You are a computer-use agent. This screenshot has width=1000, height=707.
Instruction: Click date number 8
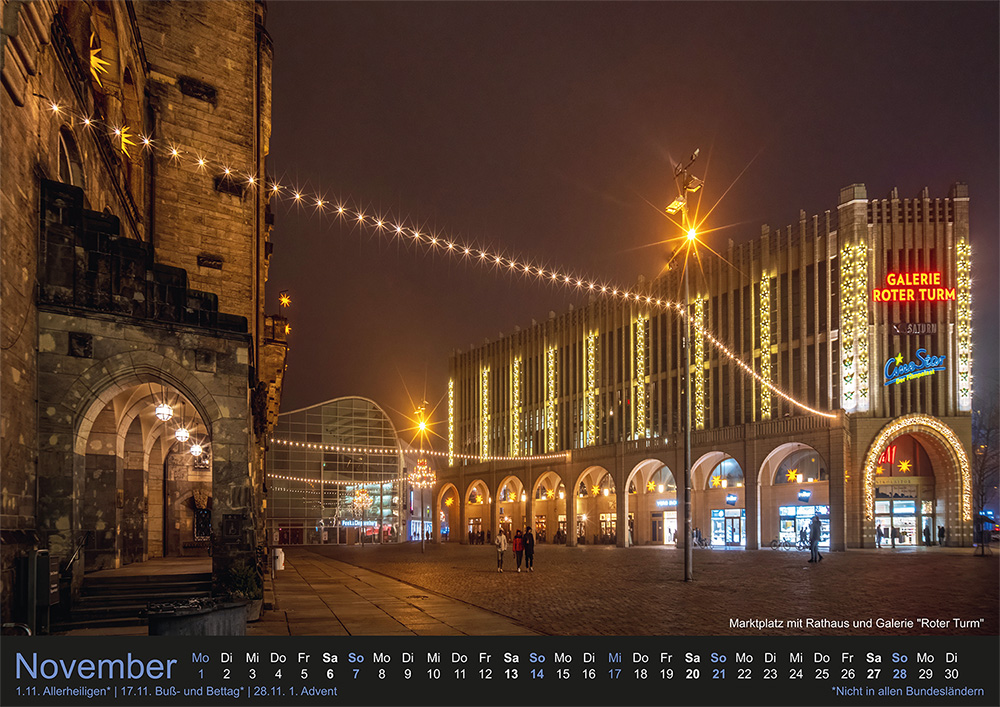[x=381, y=674]
